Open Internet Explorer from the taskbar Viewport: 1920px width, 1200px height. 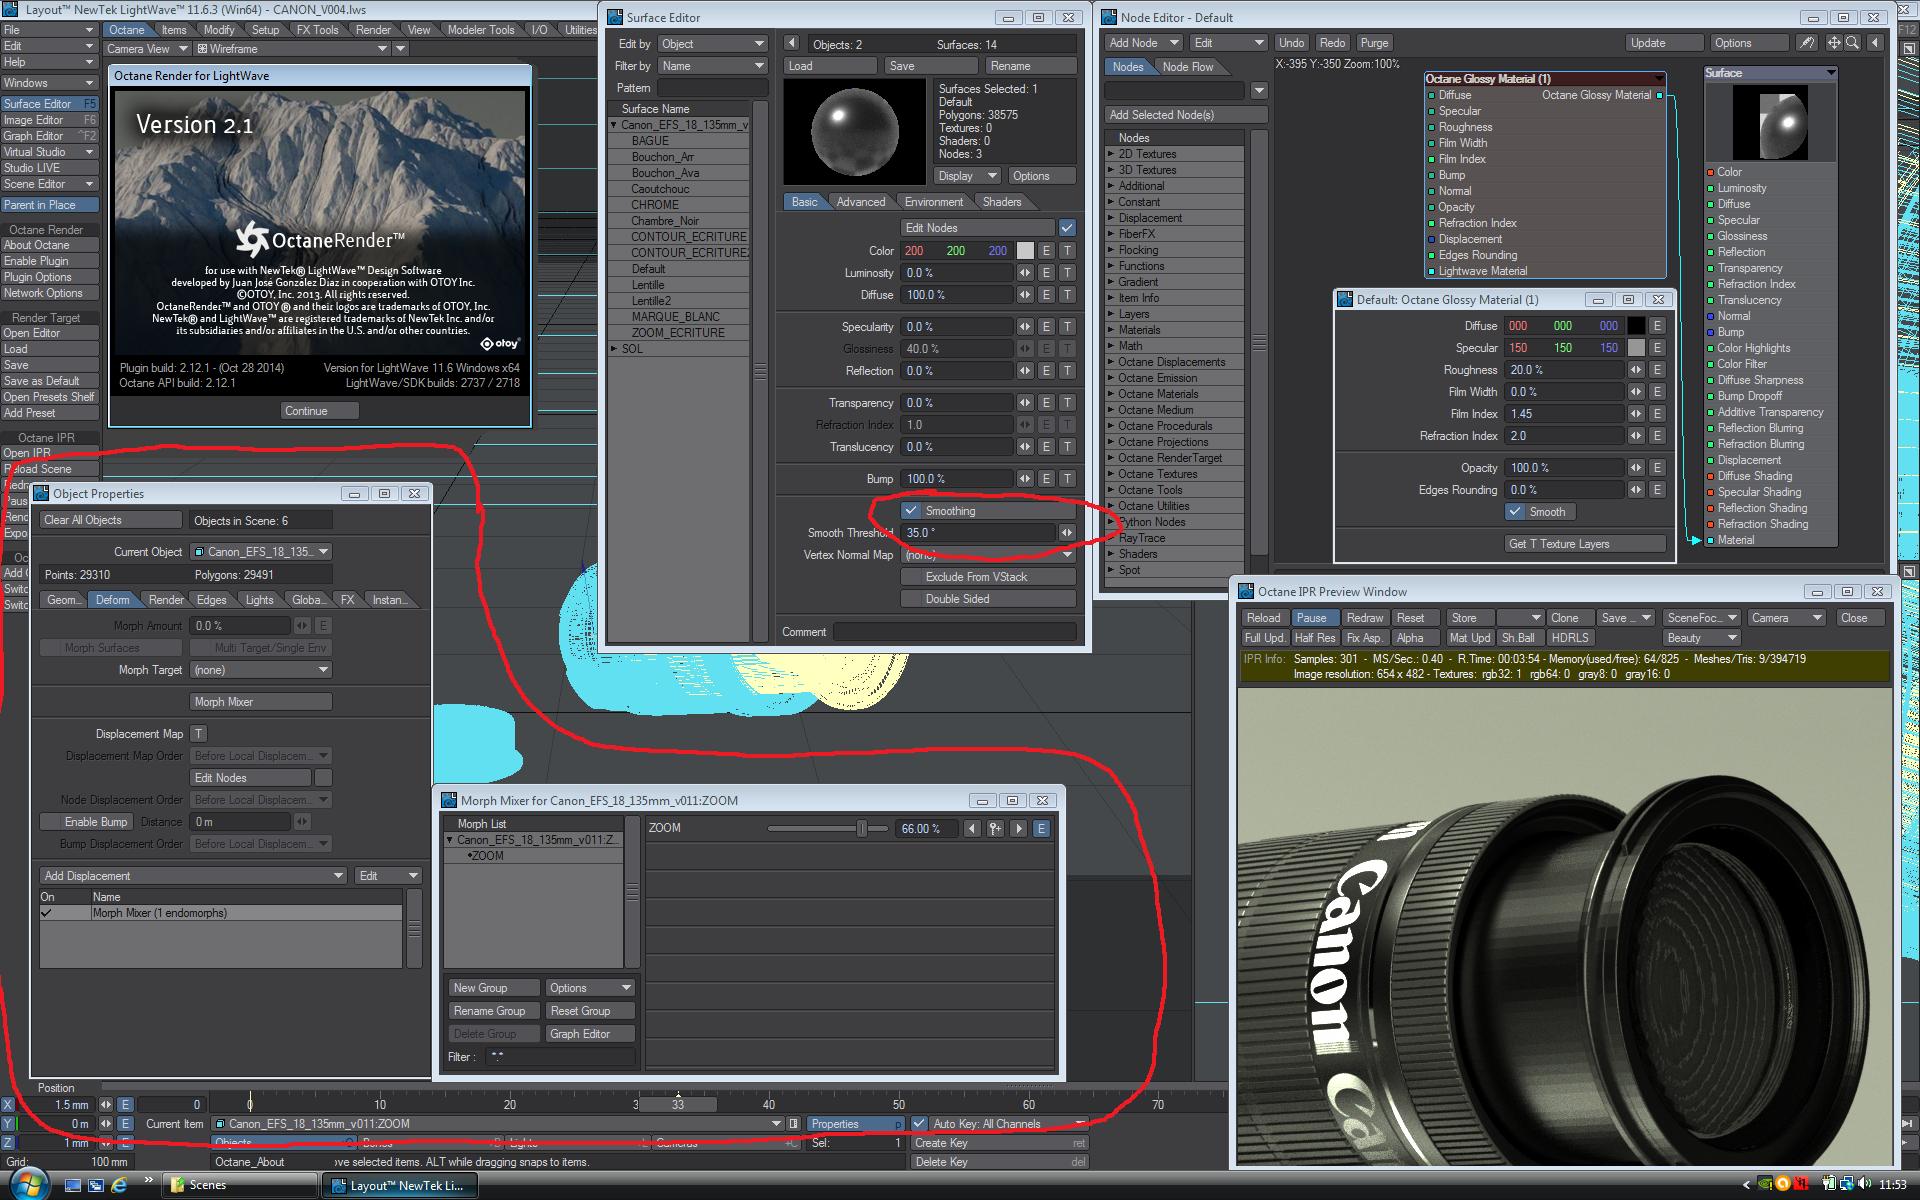(119, 1185)
